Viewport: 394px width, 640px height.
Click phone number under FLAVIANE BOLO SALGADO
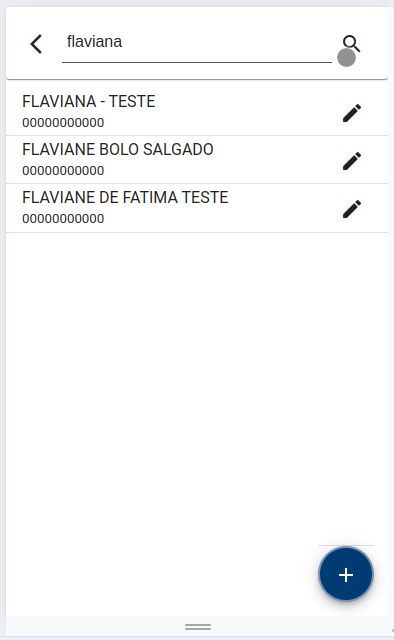[x=63, y=171]
